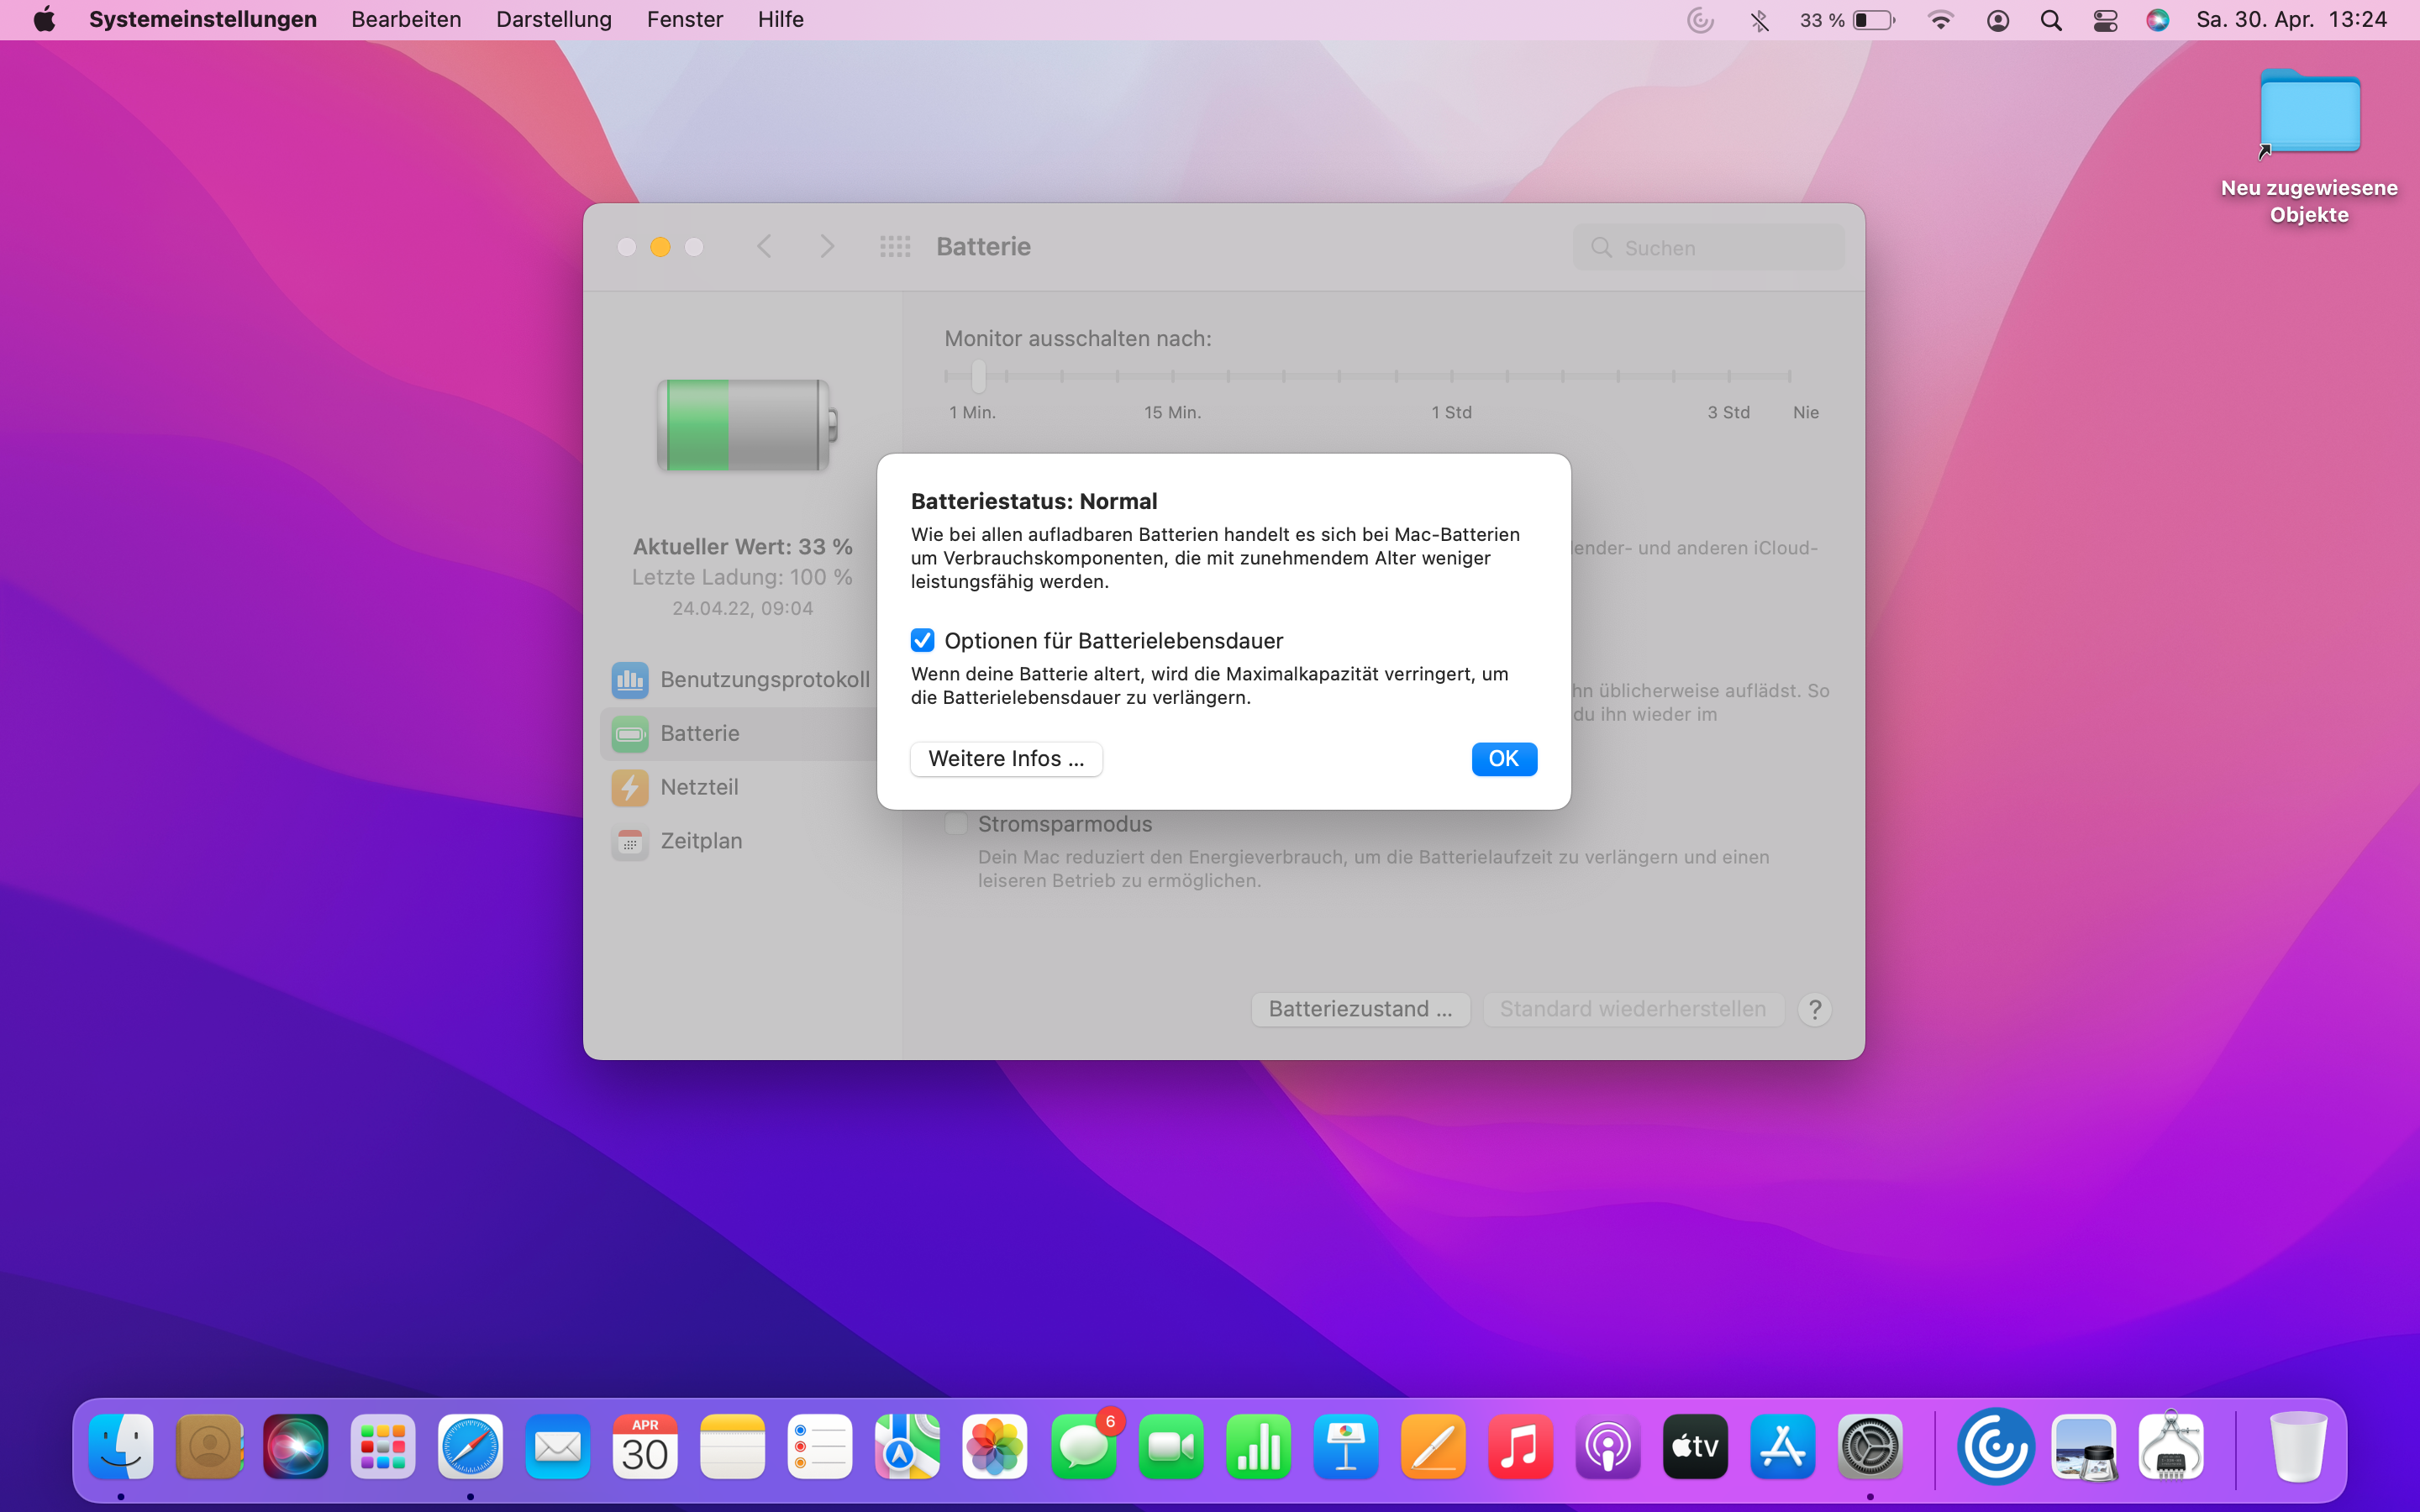Open the Wi-Fi status menu

tap(1940, 20)
